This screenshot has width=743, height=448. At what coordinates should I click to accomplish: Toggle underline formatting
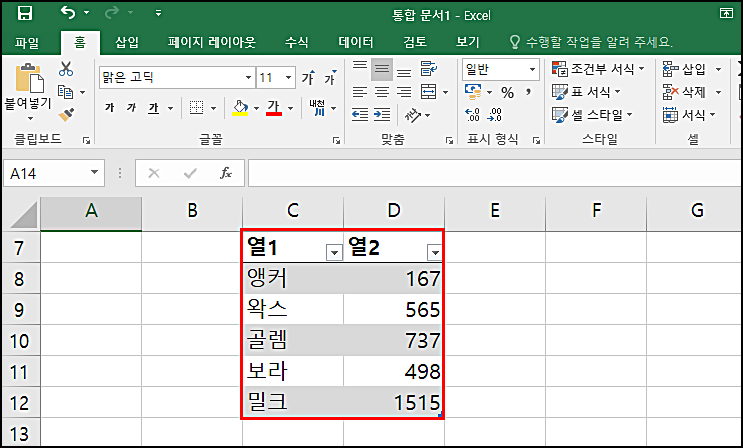[154, 108]
